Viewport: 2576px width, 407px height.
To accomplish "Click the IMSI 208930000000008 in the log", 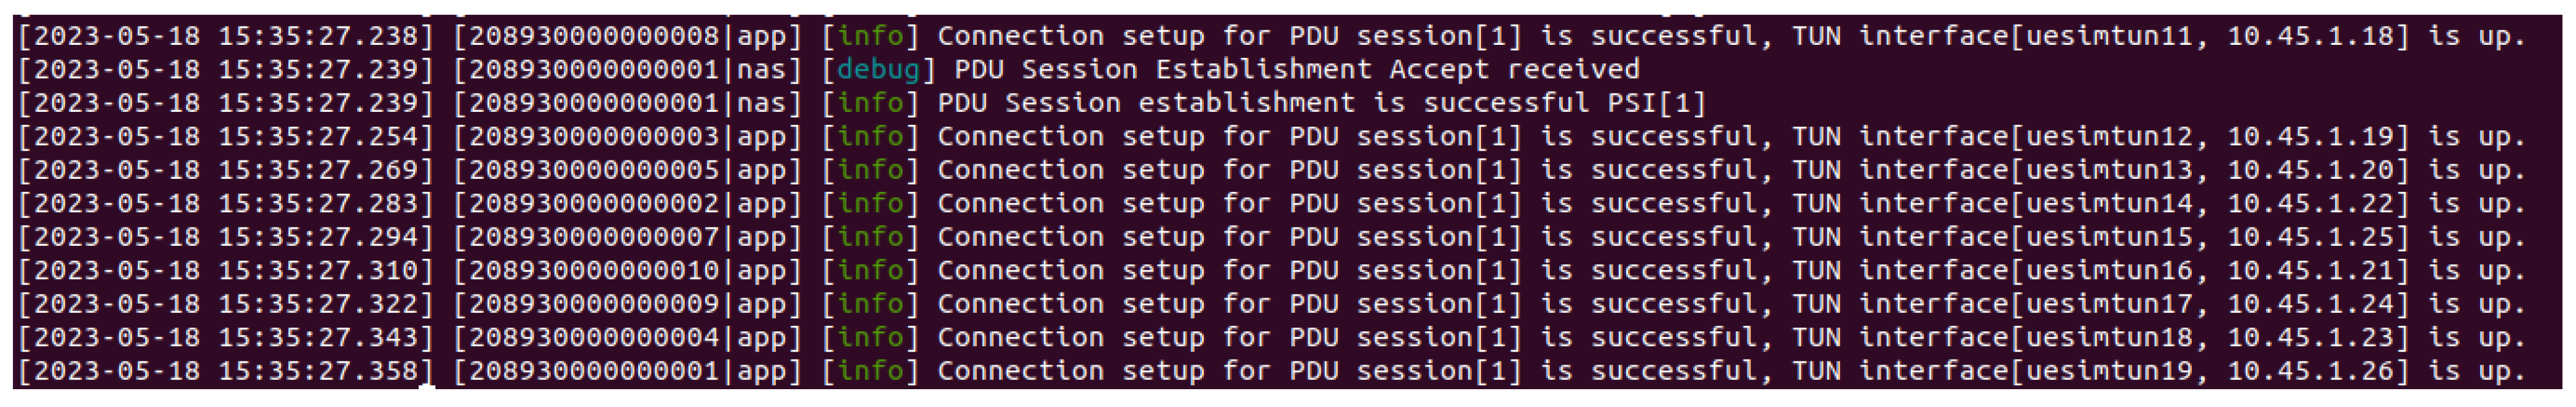I will pyautogui.click(x=593, y=37).
